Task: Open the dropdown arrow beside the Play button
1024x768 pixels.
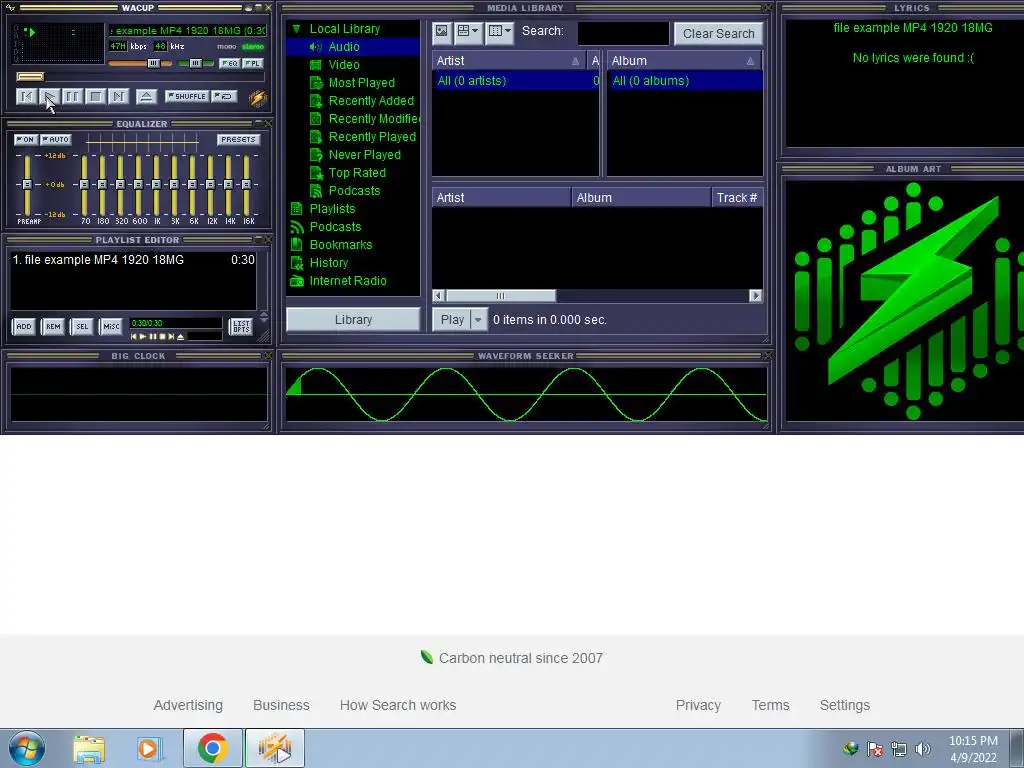Action: pos(478,320)
